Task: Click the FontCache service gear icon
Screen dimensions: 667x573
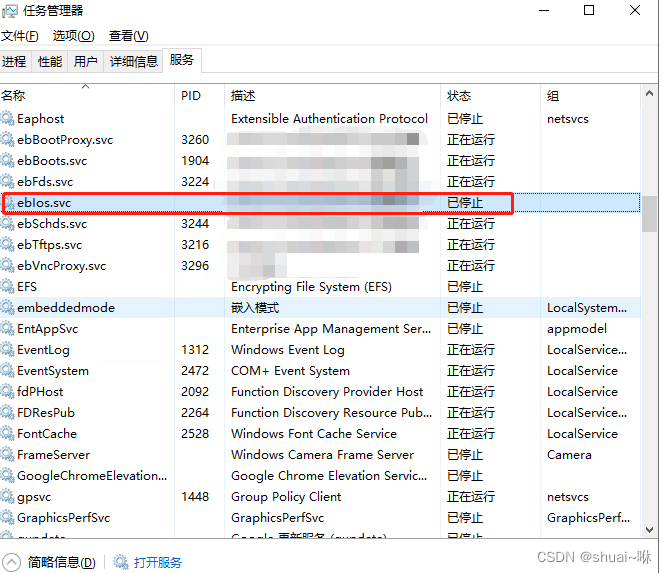Action: tap(8, 434)
